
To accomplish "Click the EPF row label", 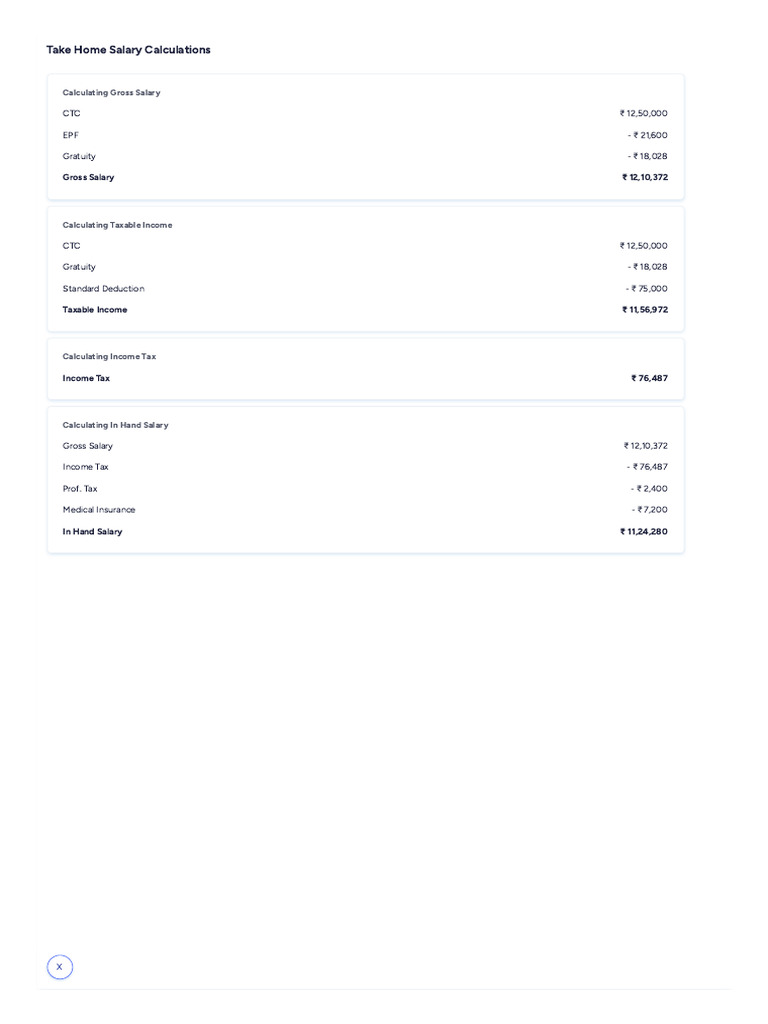I will [x=71, y=135].
